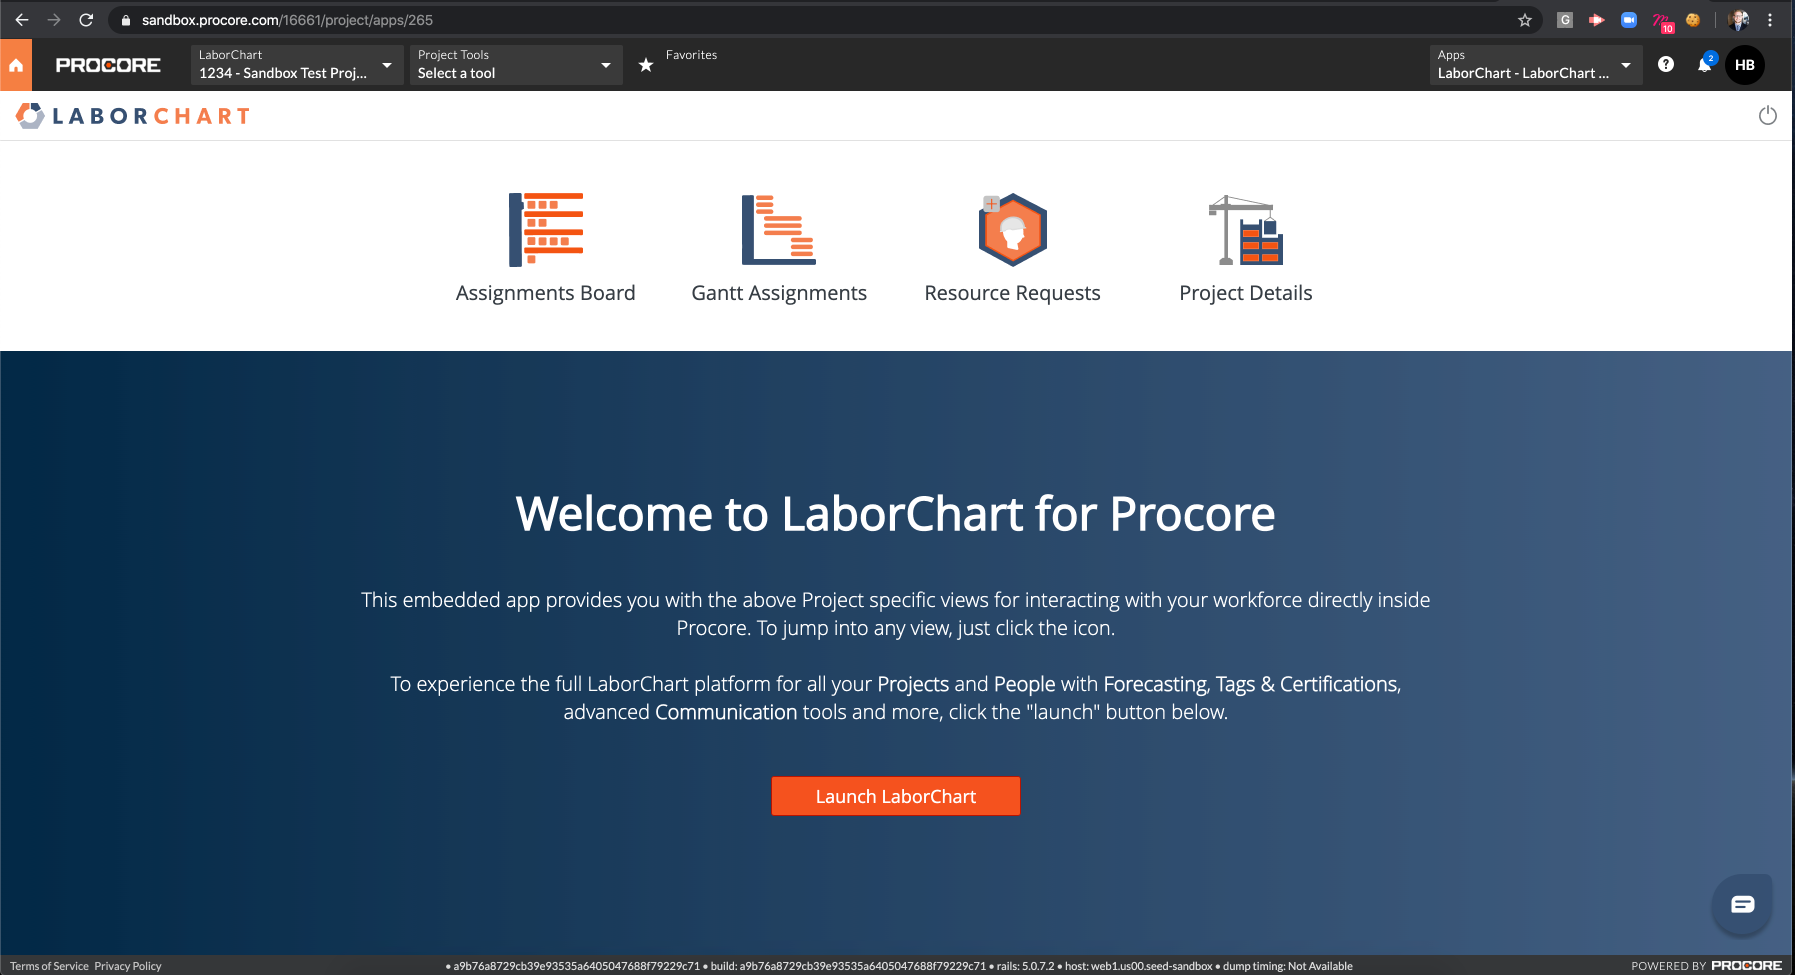Open the Assignments Board icon

coord(546,230)
